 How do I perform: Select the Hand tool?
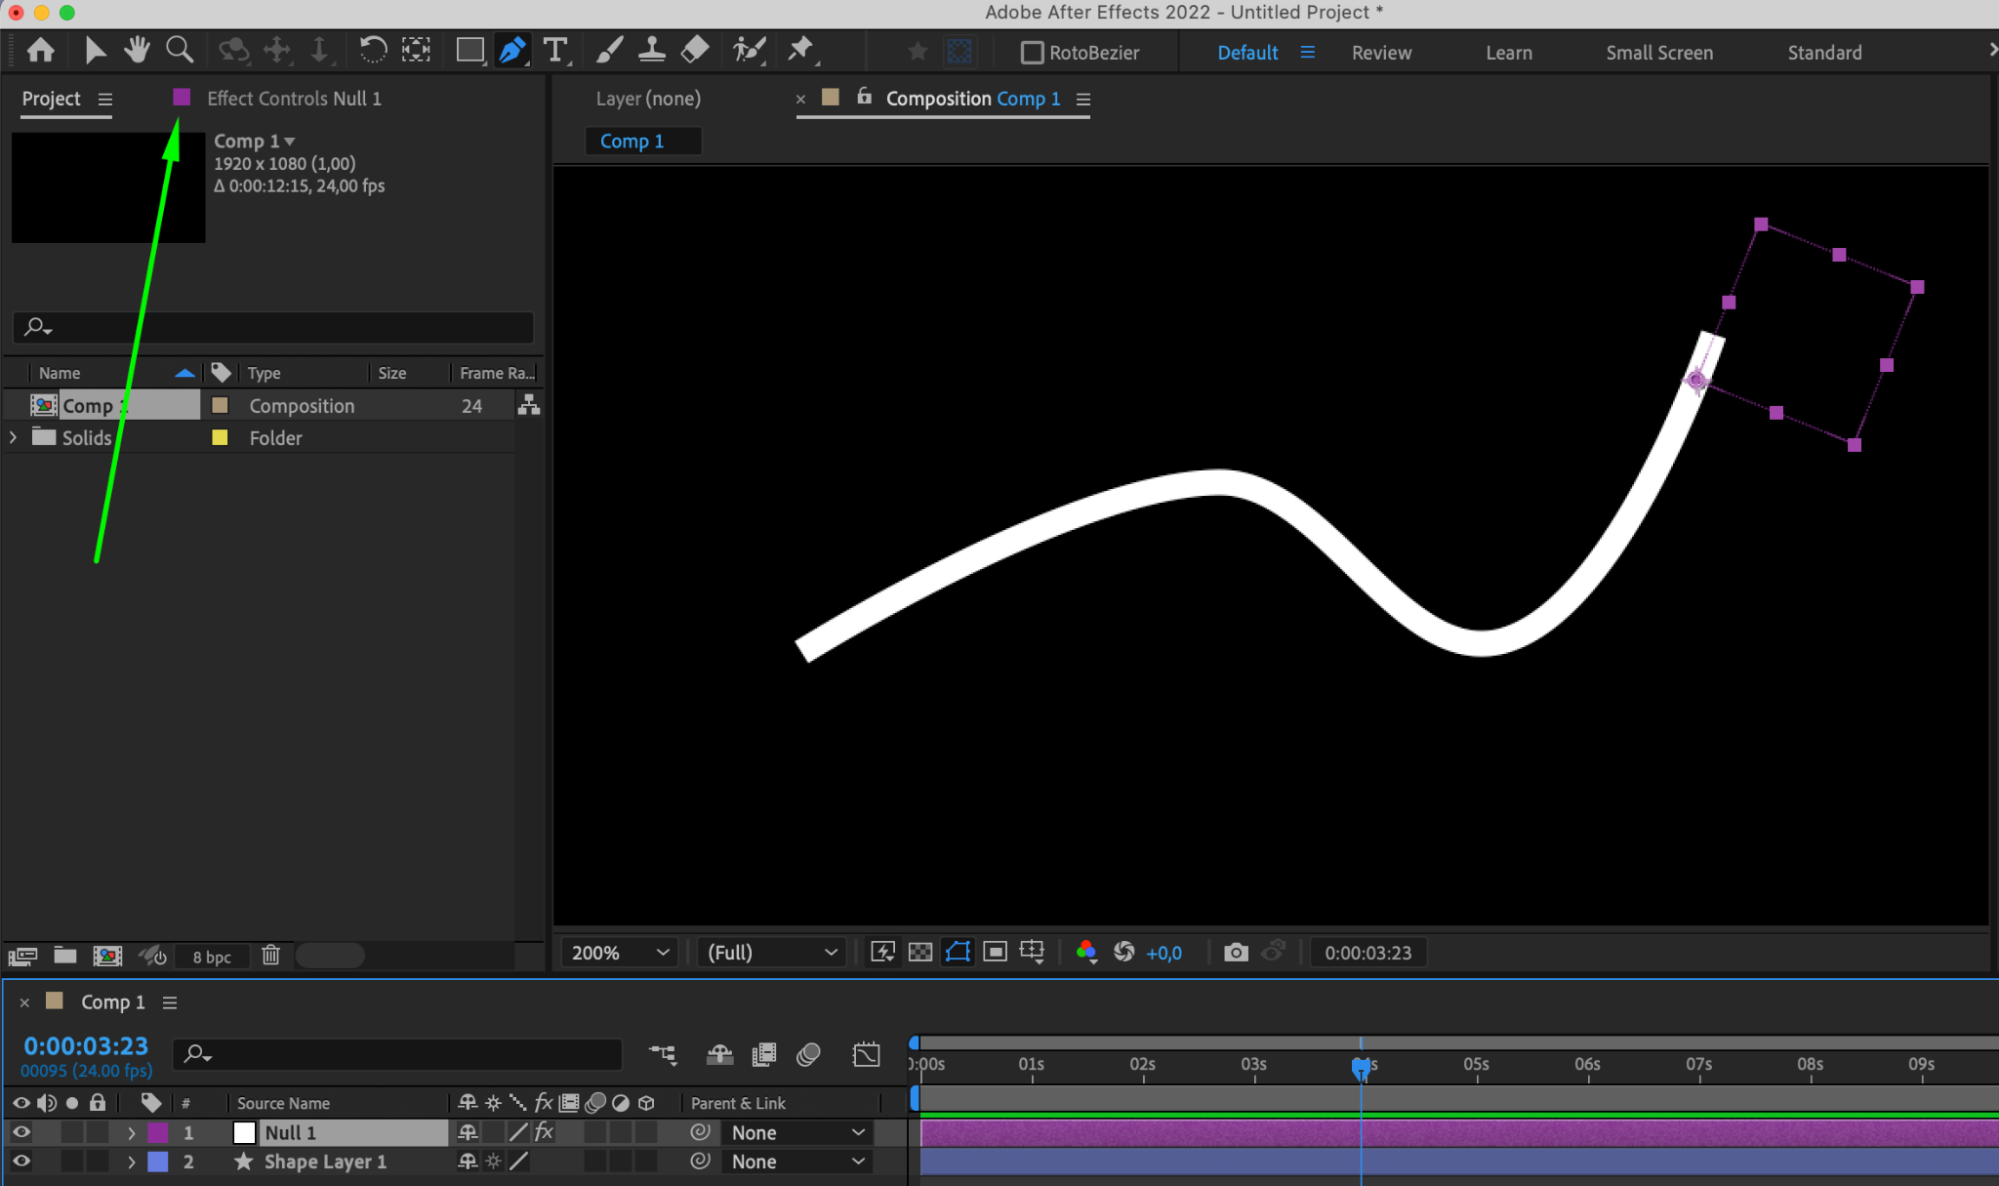pos(137,49)
